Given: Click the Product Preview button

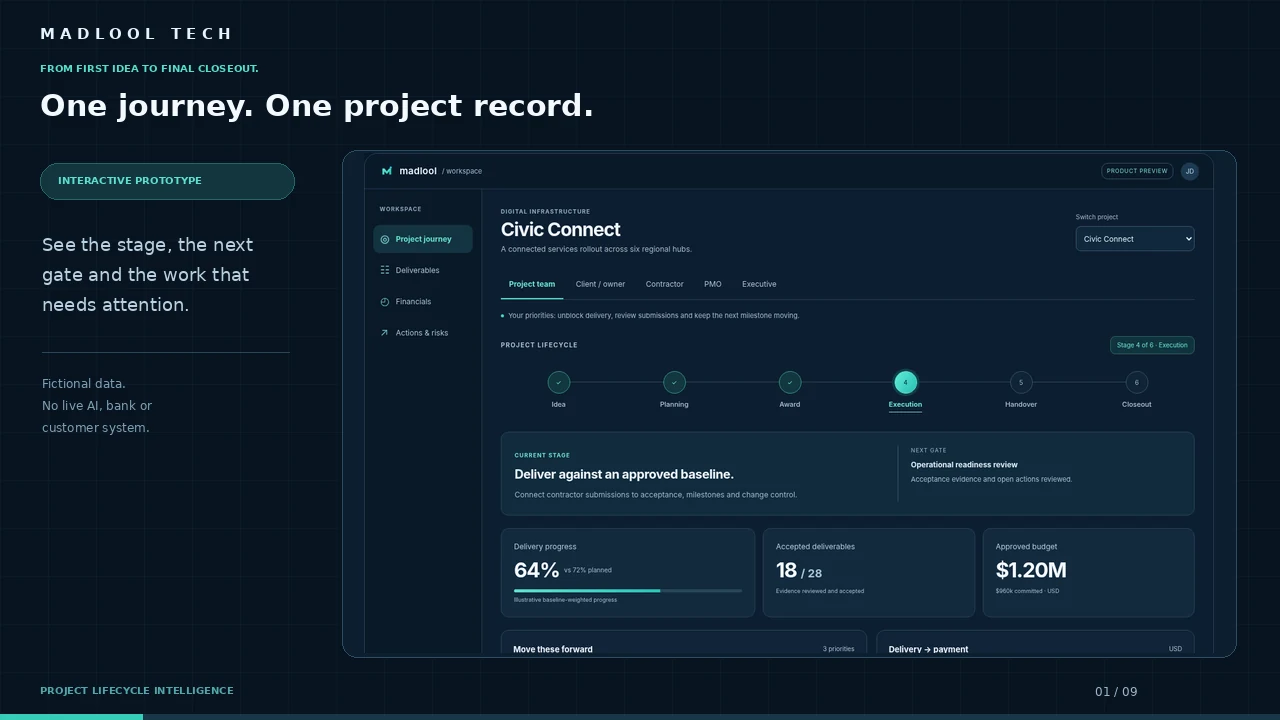Looking at the screenshot, I should coord(1137,171).
